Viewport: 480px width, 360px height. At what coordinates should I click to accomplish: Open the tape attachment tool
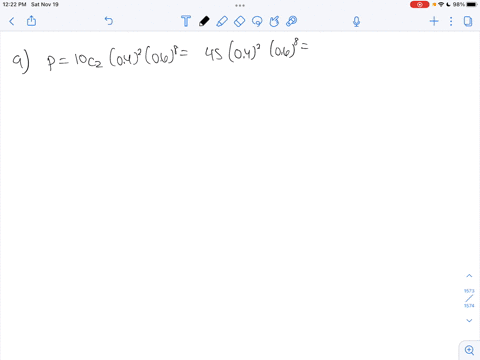292,21
